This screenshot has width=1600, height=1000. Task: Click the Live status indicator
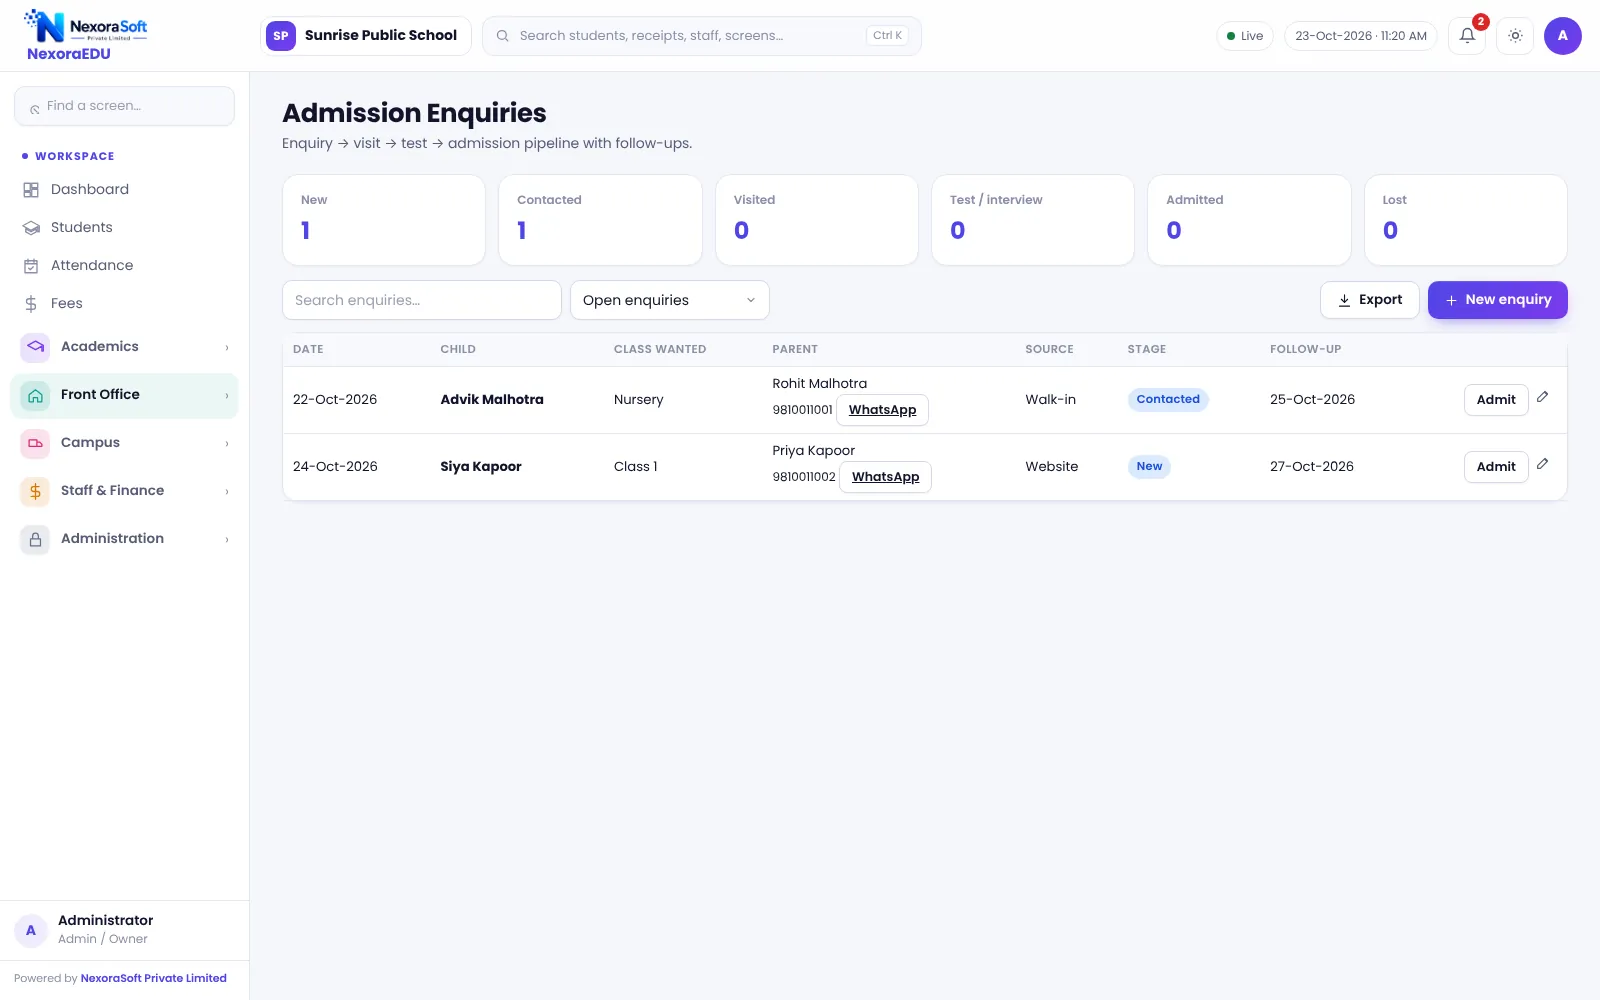point(1245,36)
